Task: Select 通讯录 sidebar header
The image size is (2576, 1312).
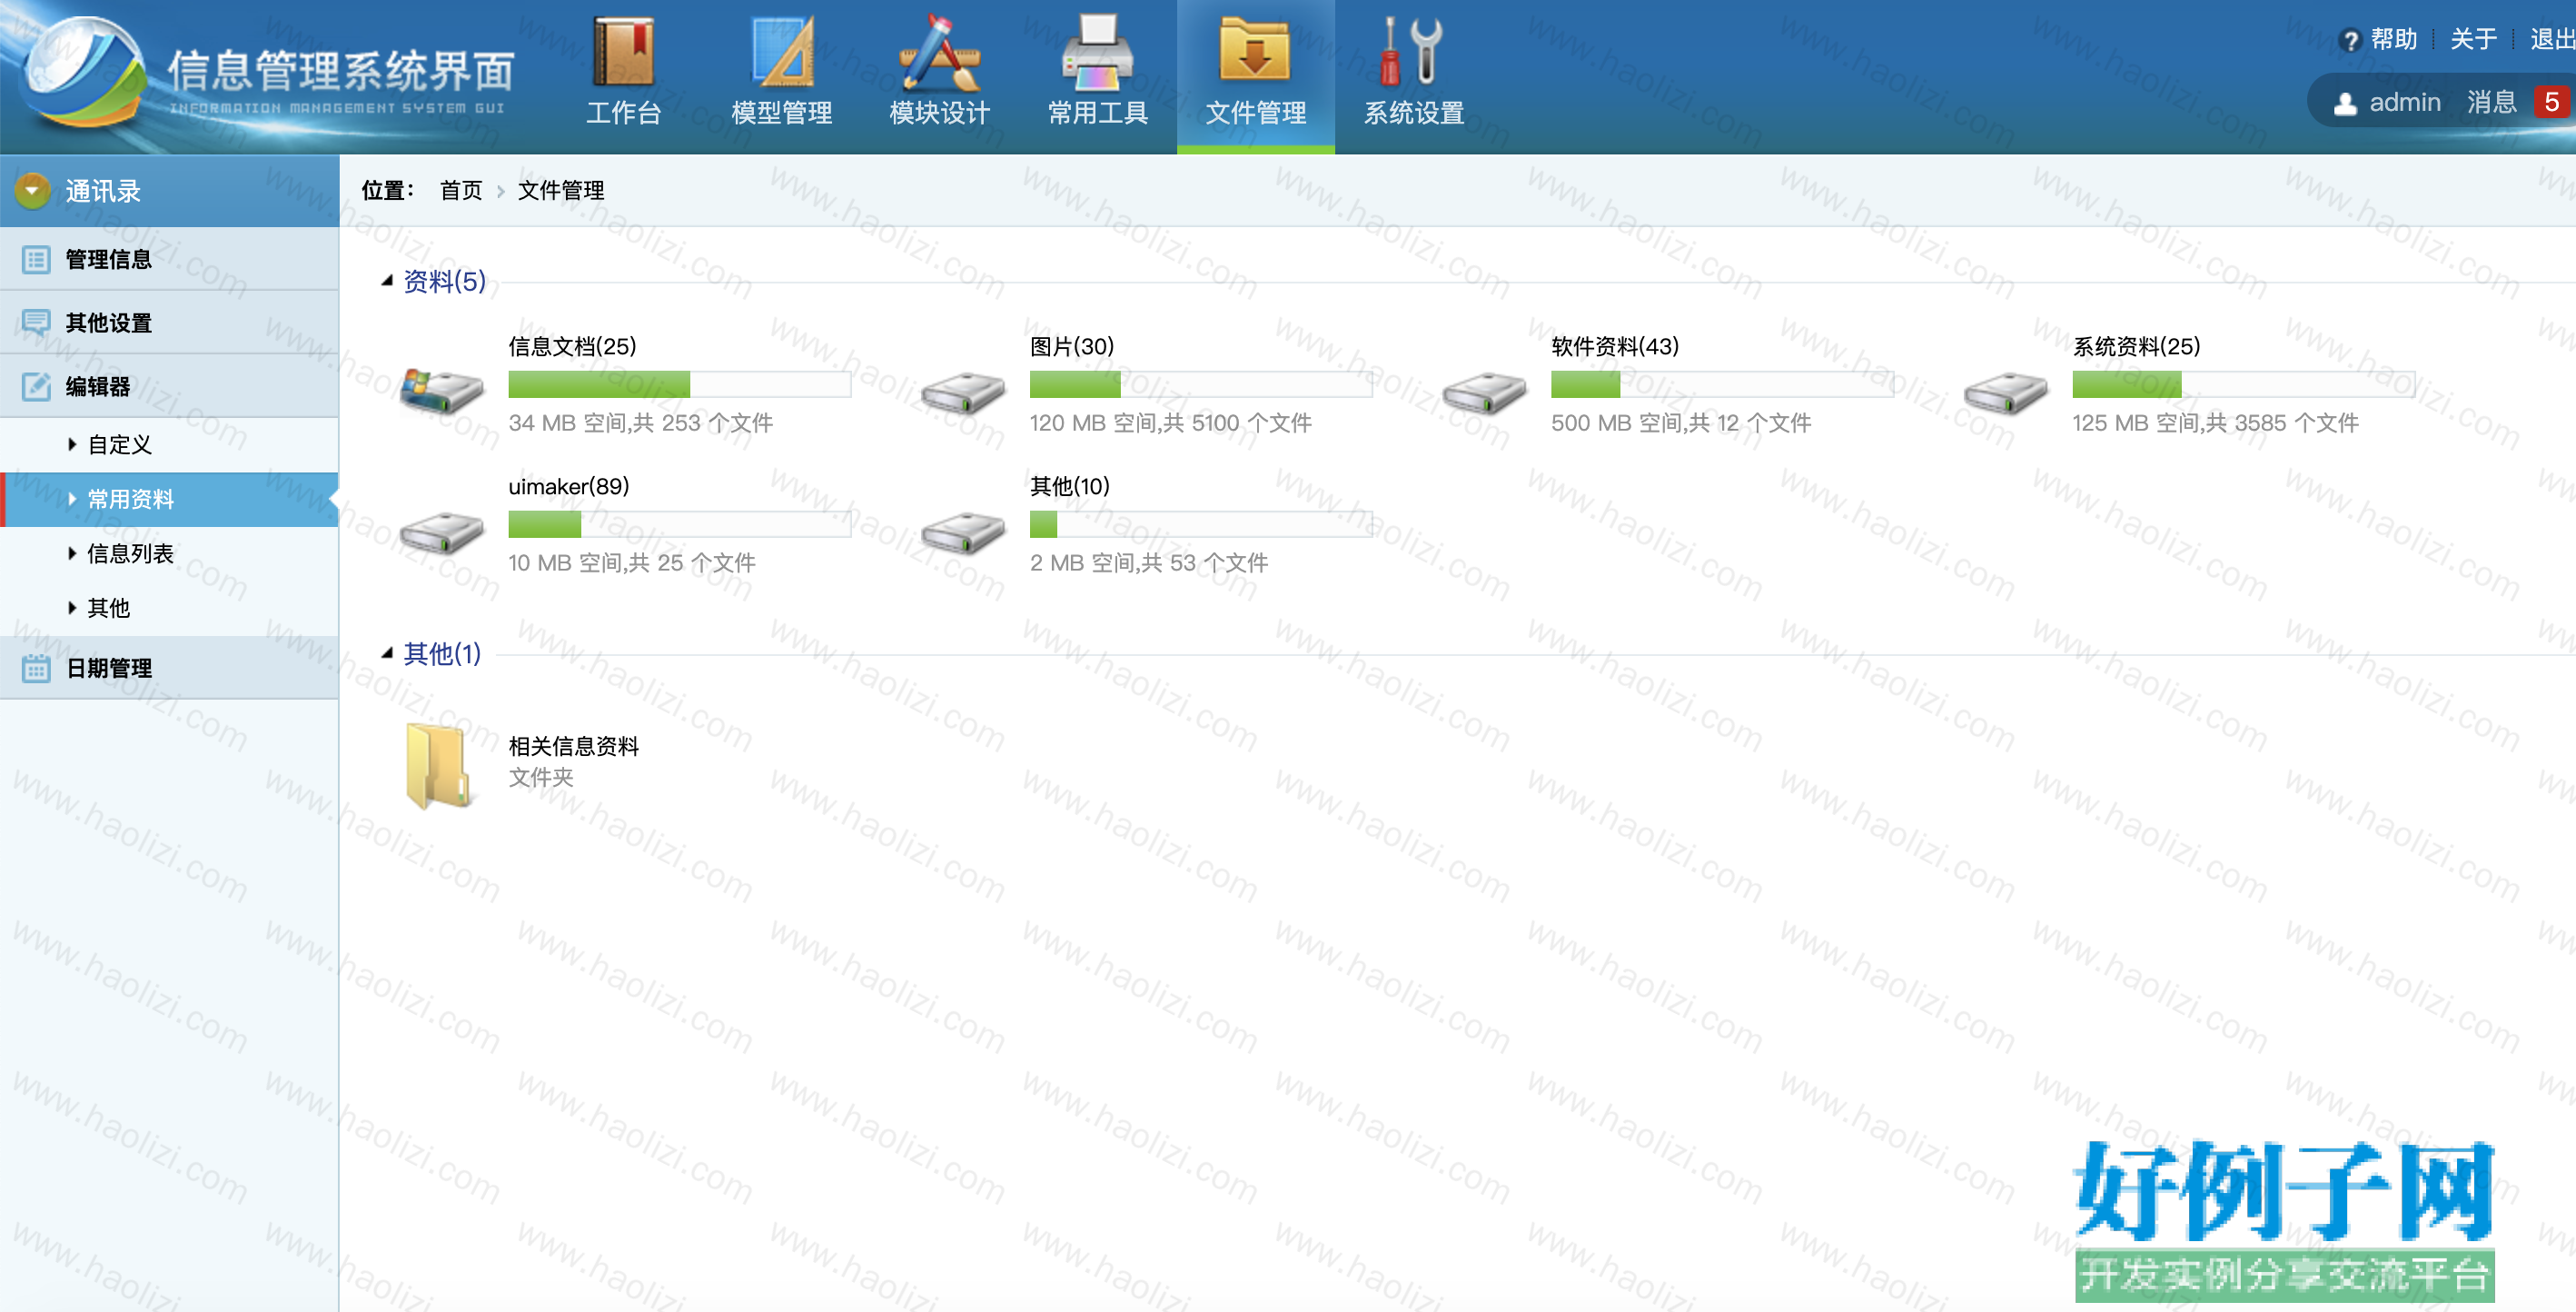Action: pos(169,190)
